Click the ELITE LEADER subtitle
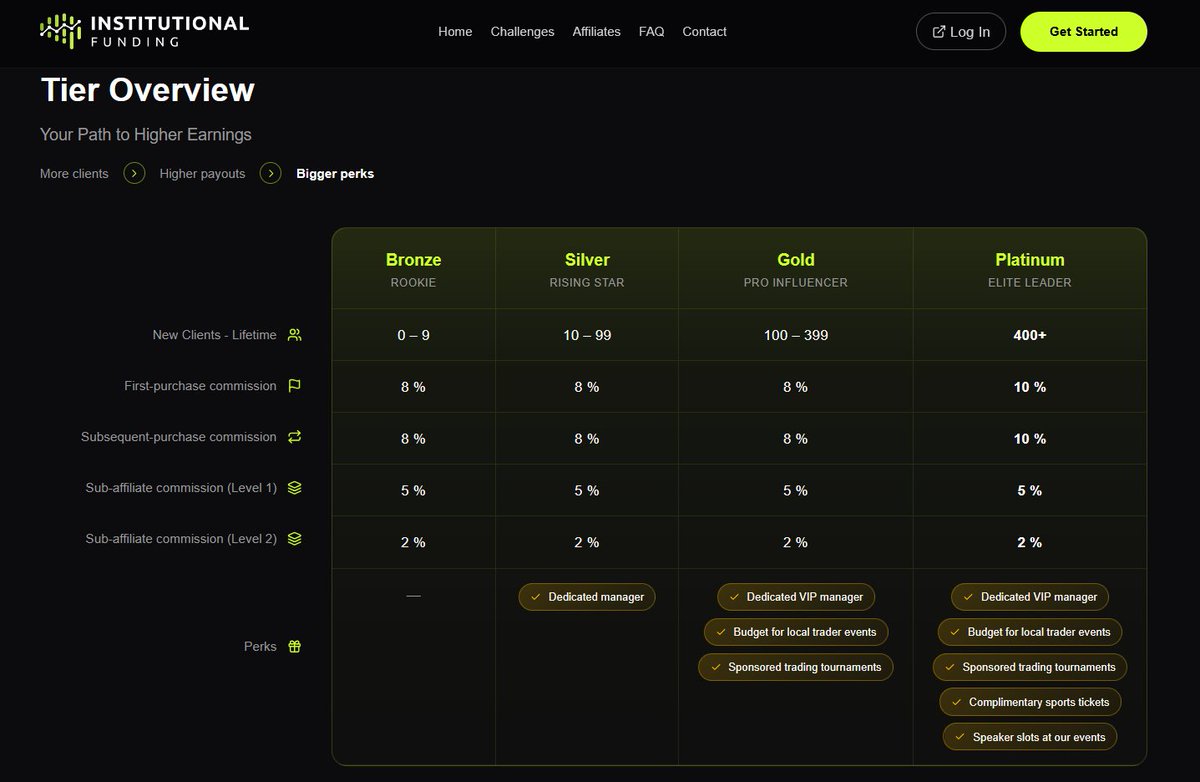The width and height of the screenshot is (1200, 782). pos(1030,283)
